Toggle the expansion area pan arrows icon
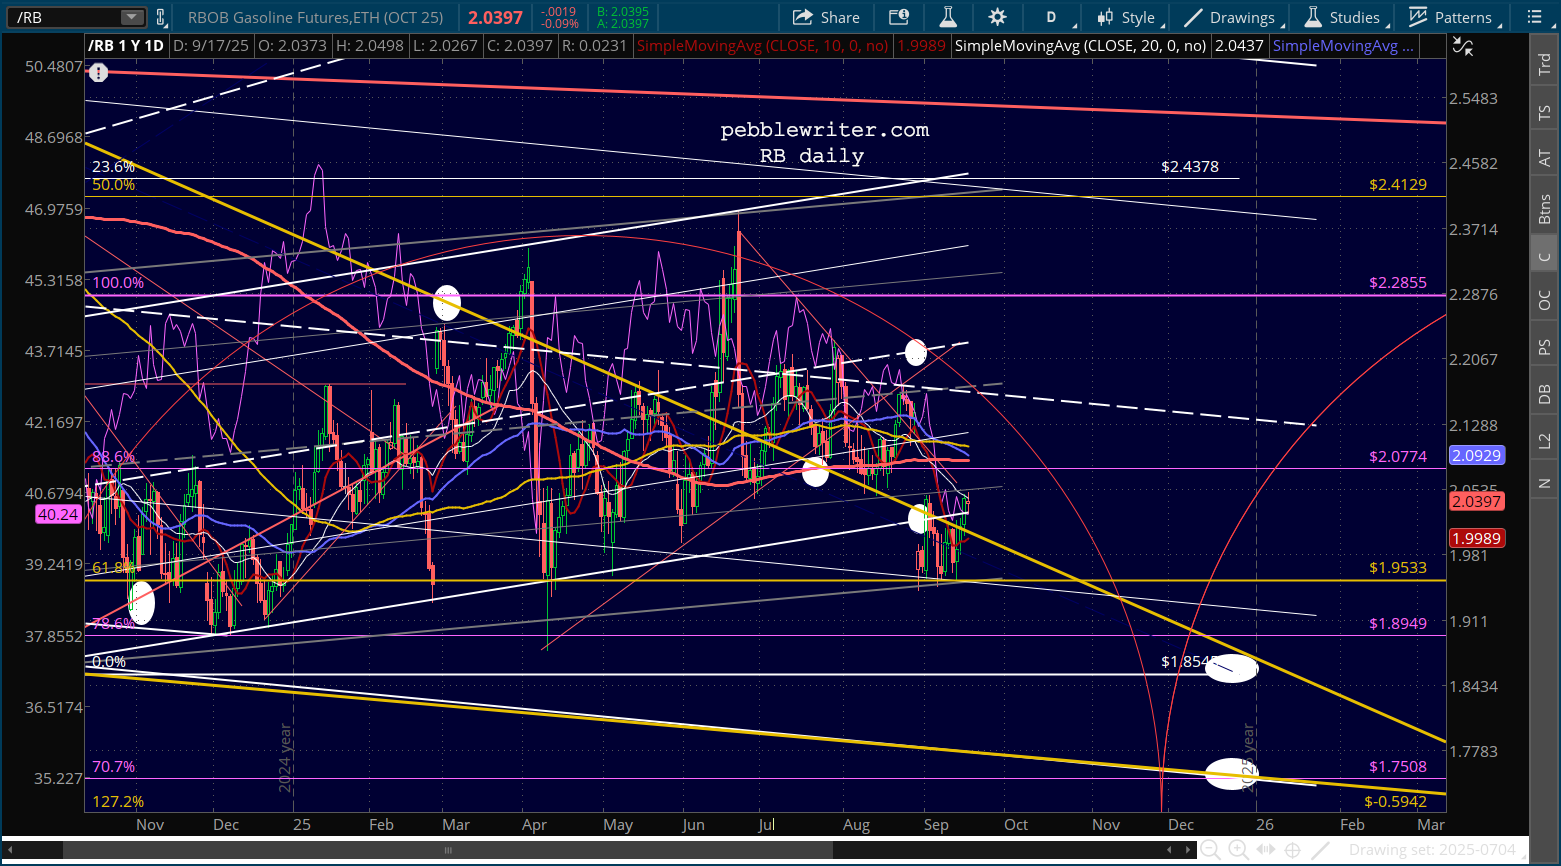 tap(1265, 850)
